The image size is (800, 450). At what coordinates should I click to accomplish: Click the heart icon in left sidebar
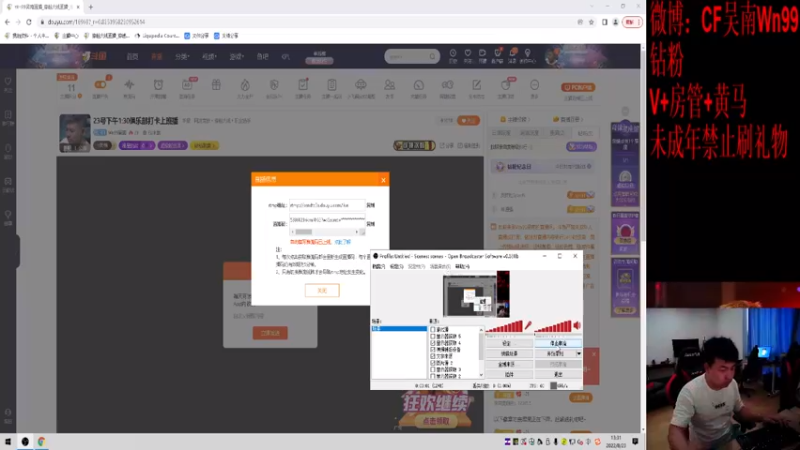(8, 81)
